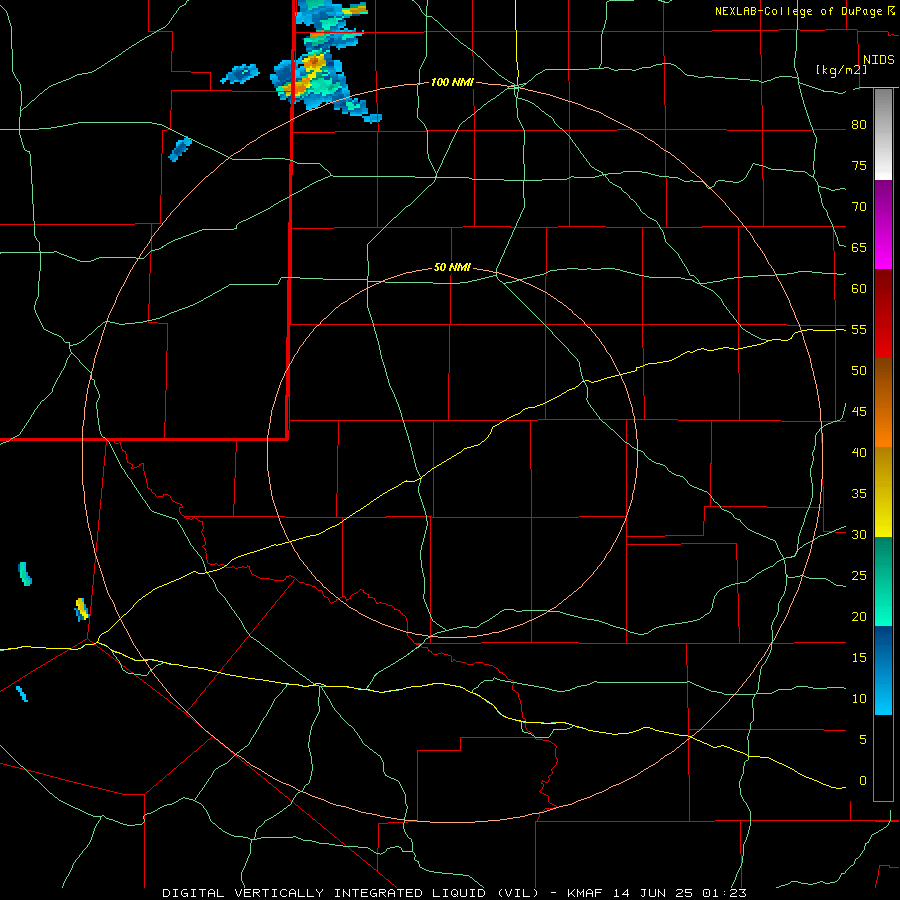Click the kg/m2 units label

click(x=841, y=70)
